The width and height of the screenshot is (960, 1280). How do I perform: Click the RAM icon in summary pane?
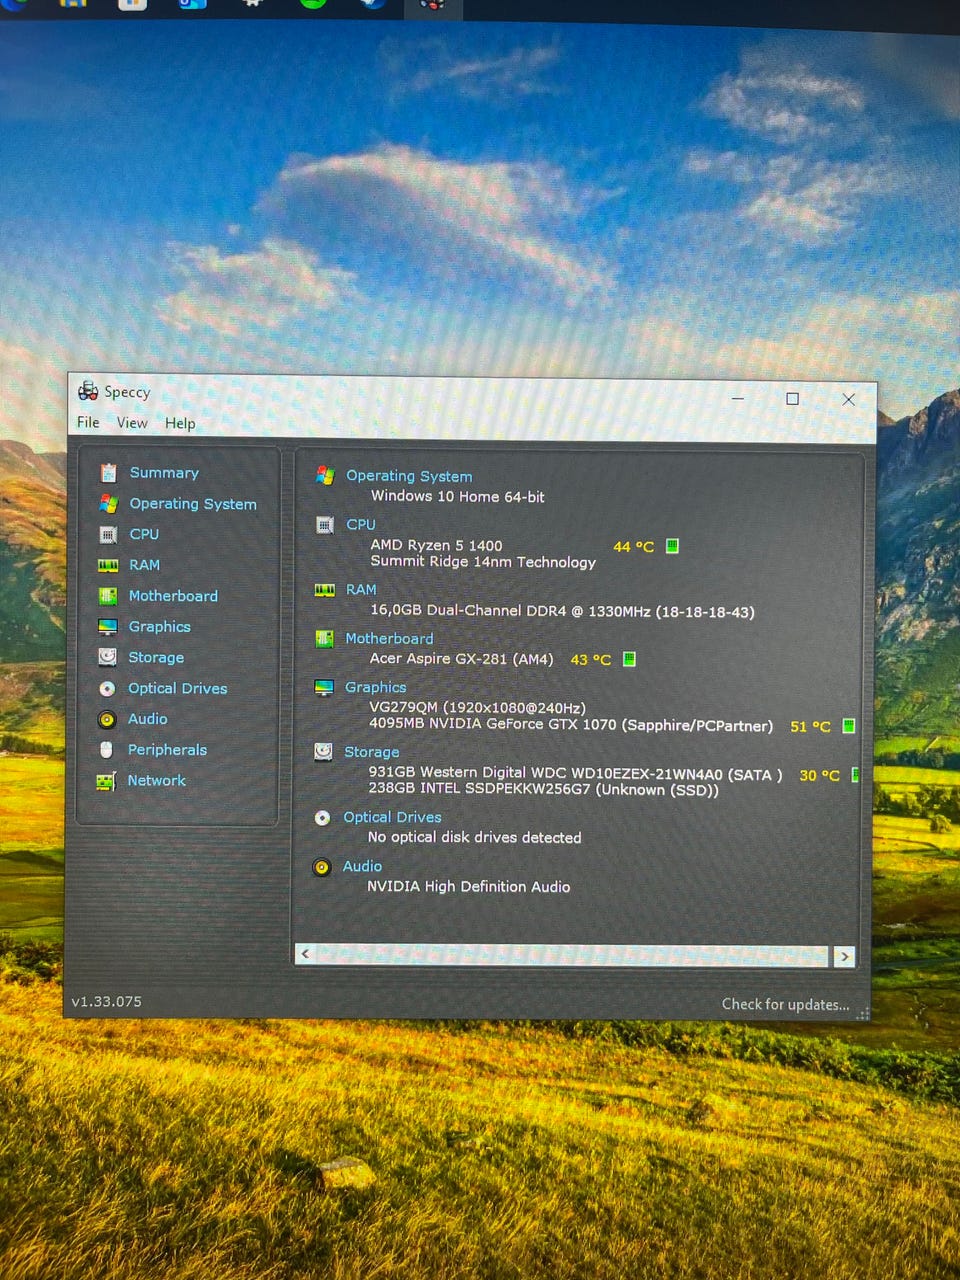pyautogui.click(x=325, y=590)
